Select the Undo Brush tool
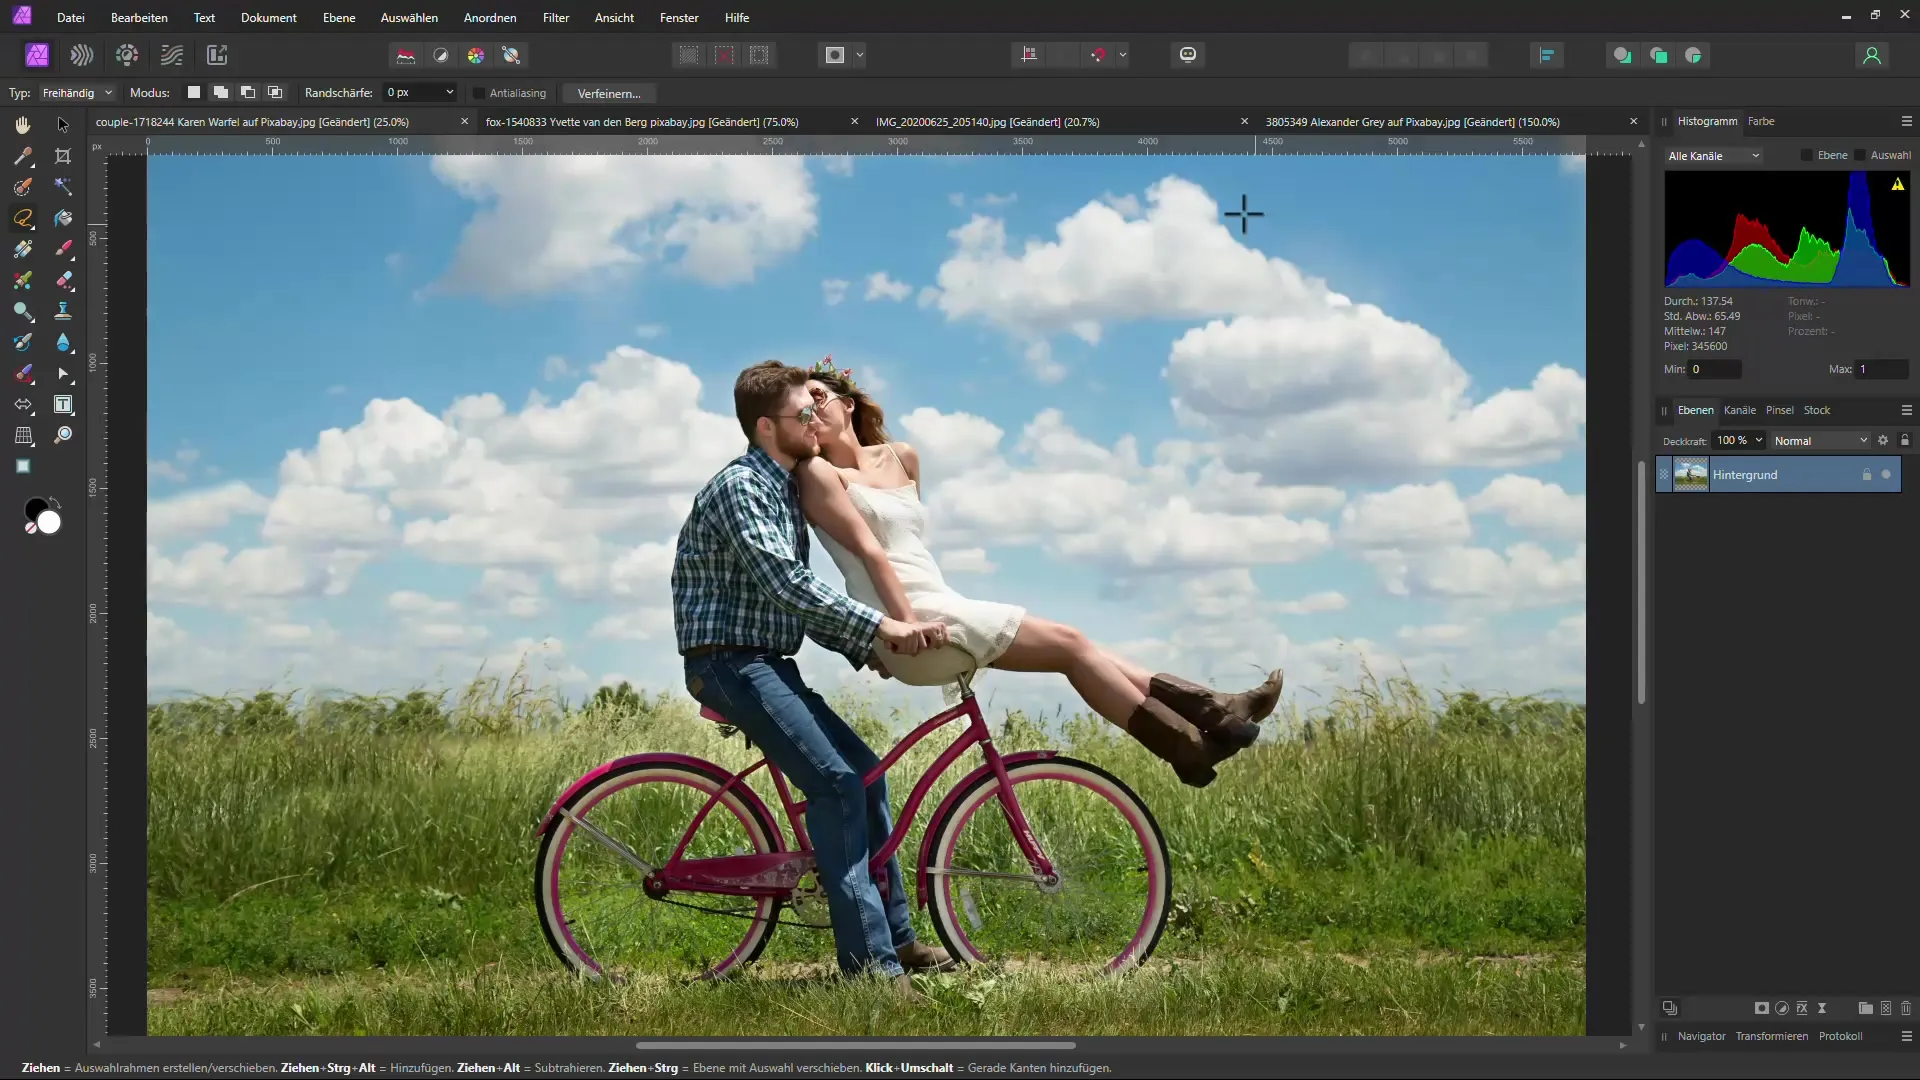1920x1080 pixels. [x=23, y=342]
